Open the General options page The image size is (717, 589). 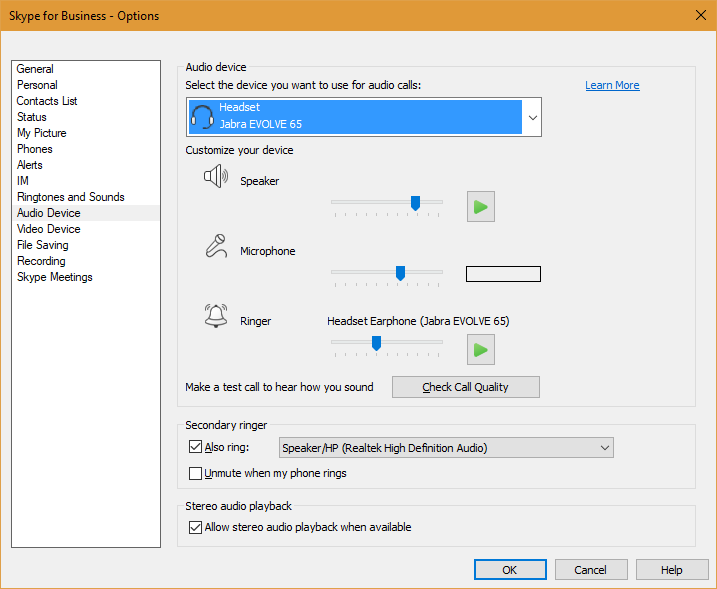click(86, 69)
